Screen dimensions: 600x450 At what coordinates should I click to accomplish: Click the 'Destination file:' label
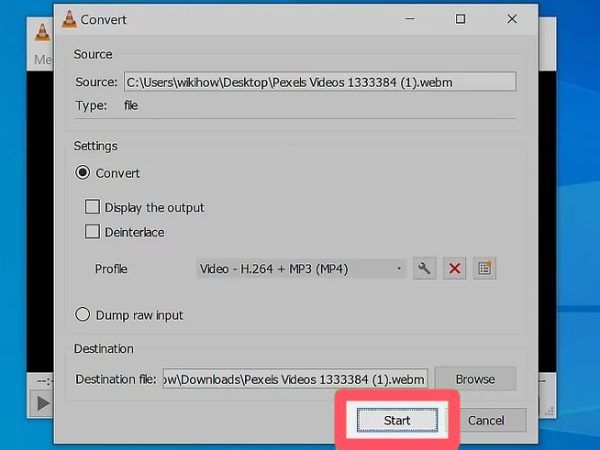(x=116, y=379)
